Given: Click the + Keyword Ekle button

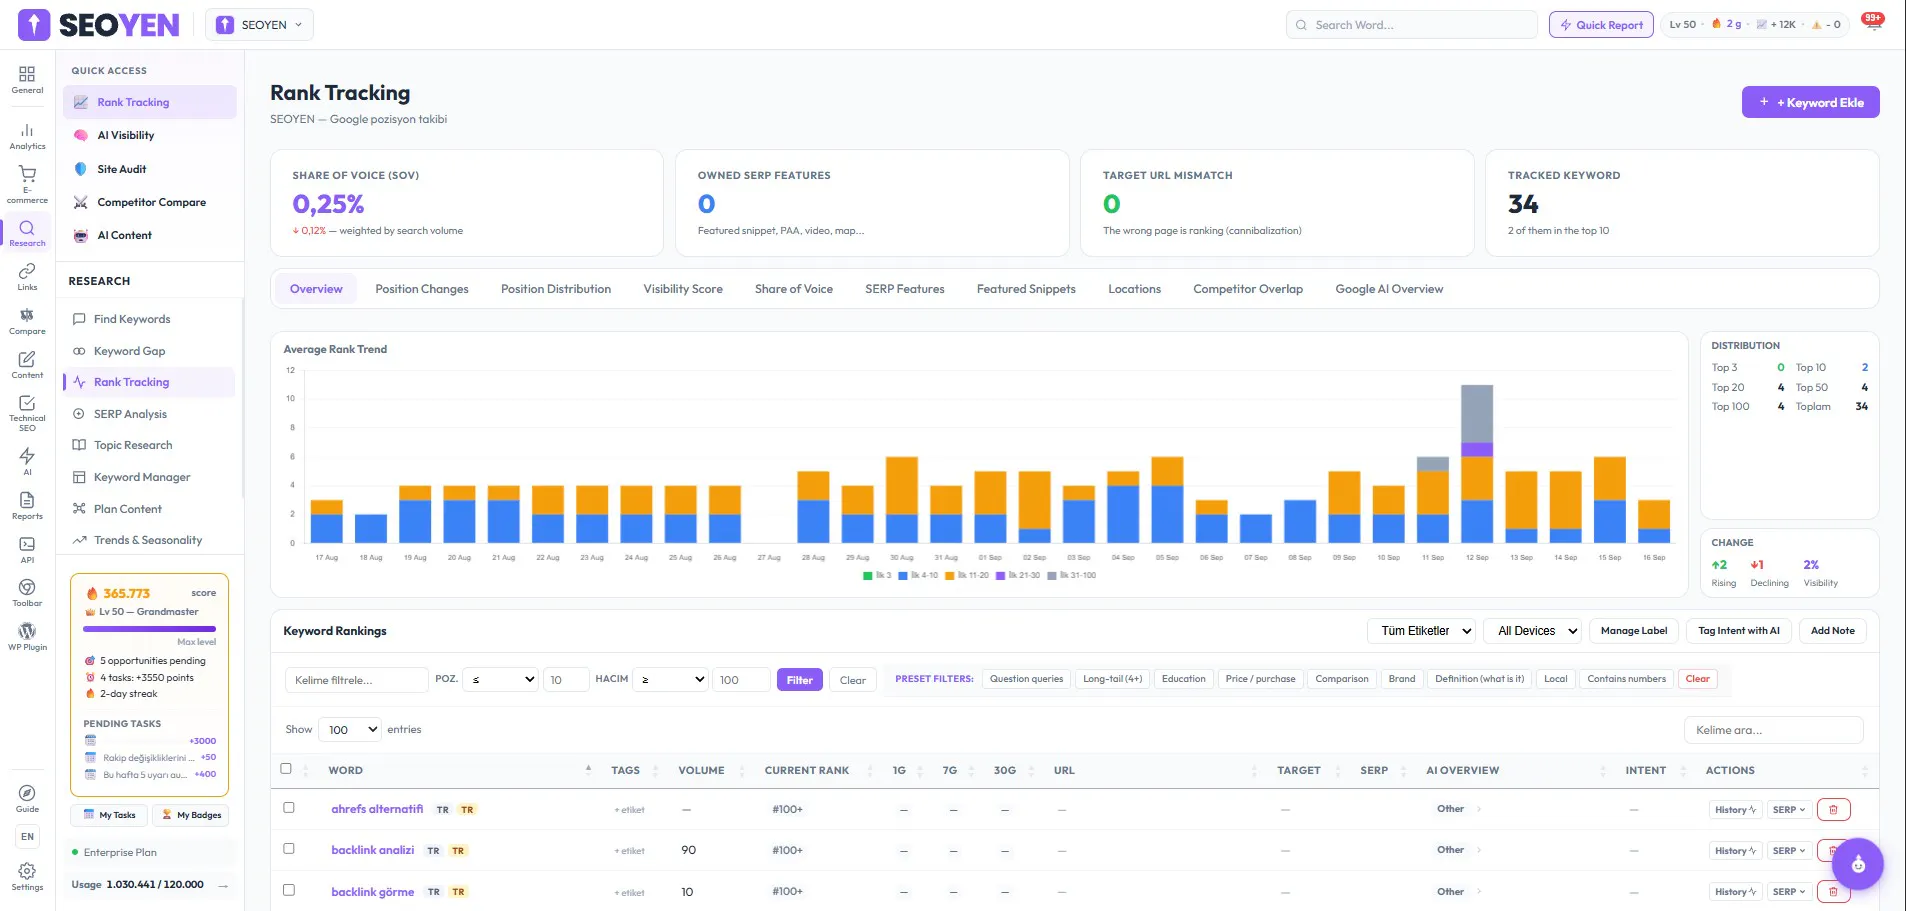Looking at the screenshot, I should [1811, 102].
